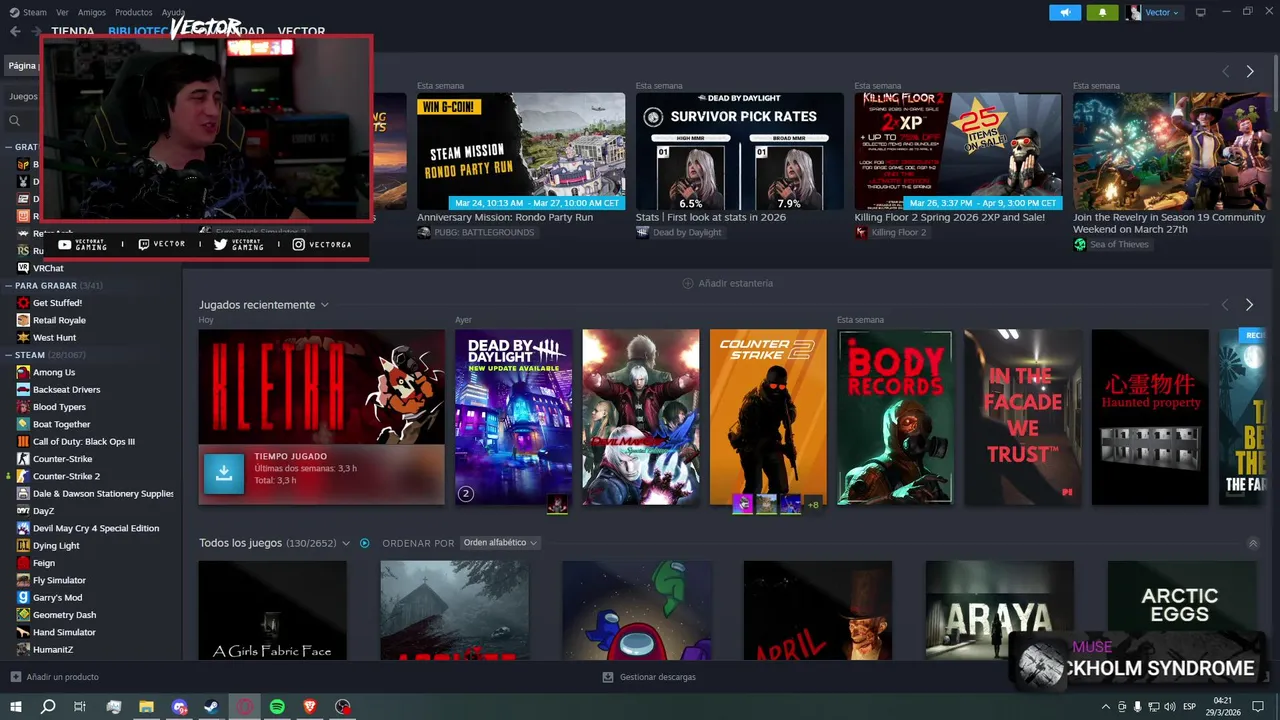Screen dimensions: 1280x720
Task: Expand the Jugados recientemente dropdown
Action: [325, 305]
